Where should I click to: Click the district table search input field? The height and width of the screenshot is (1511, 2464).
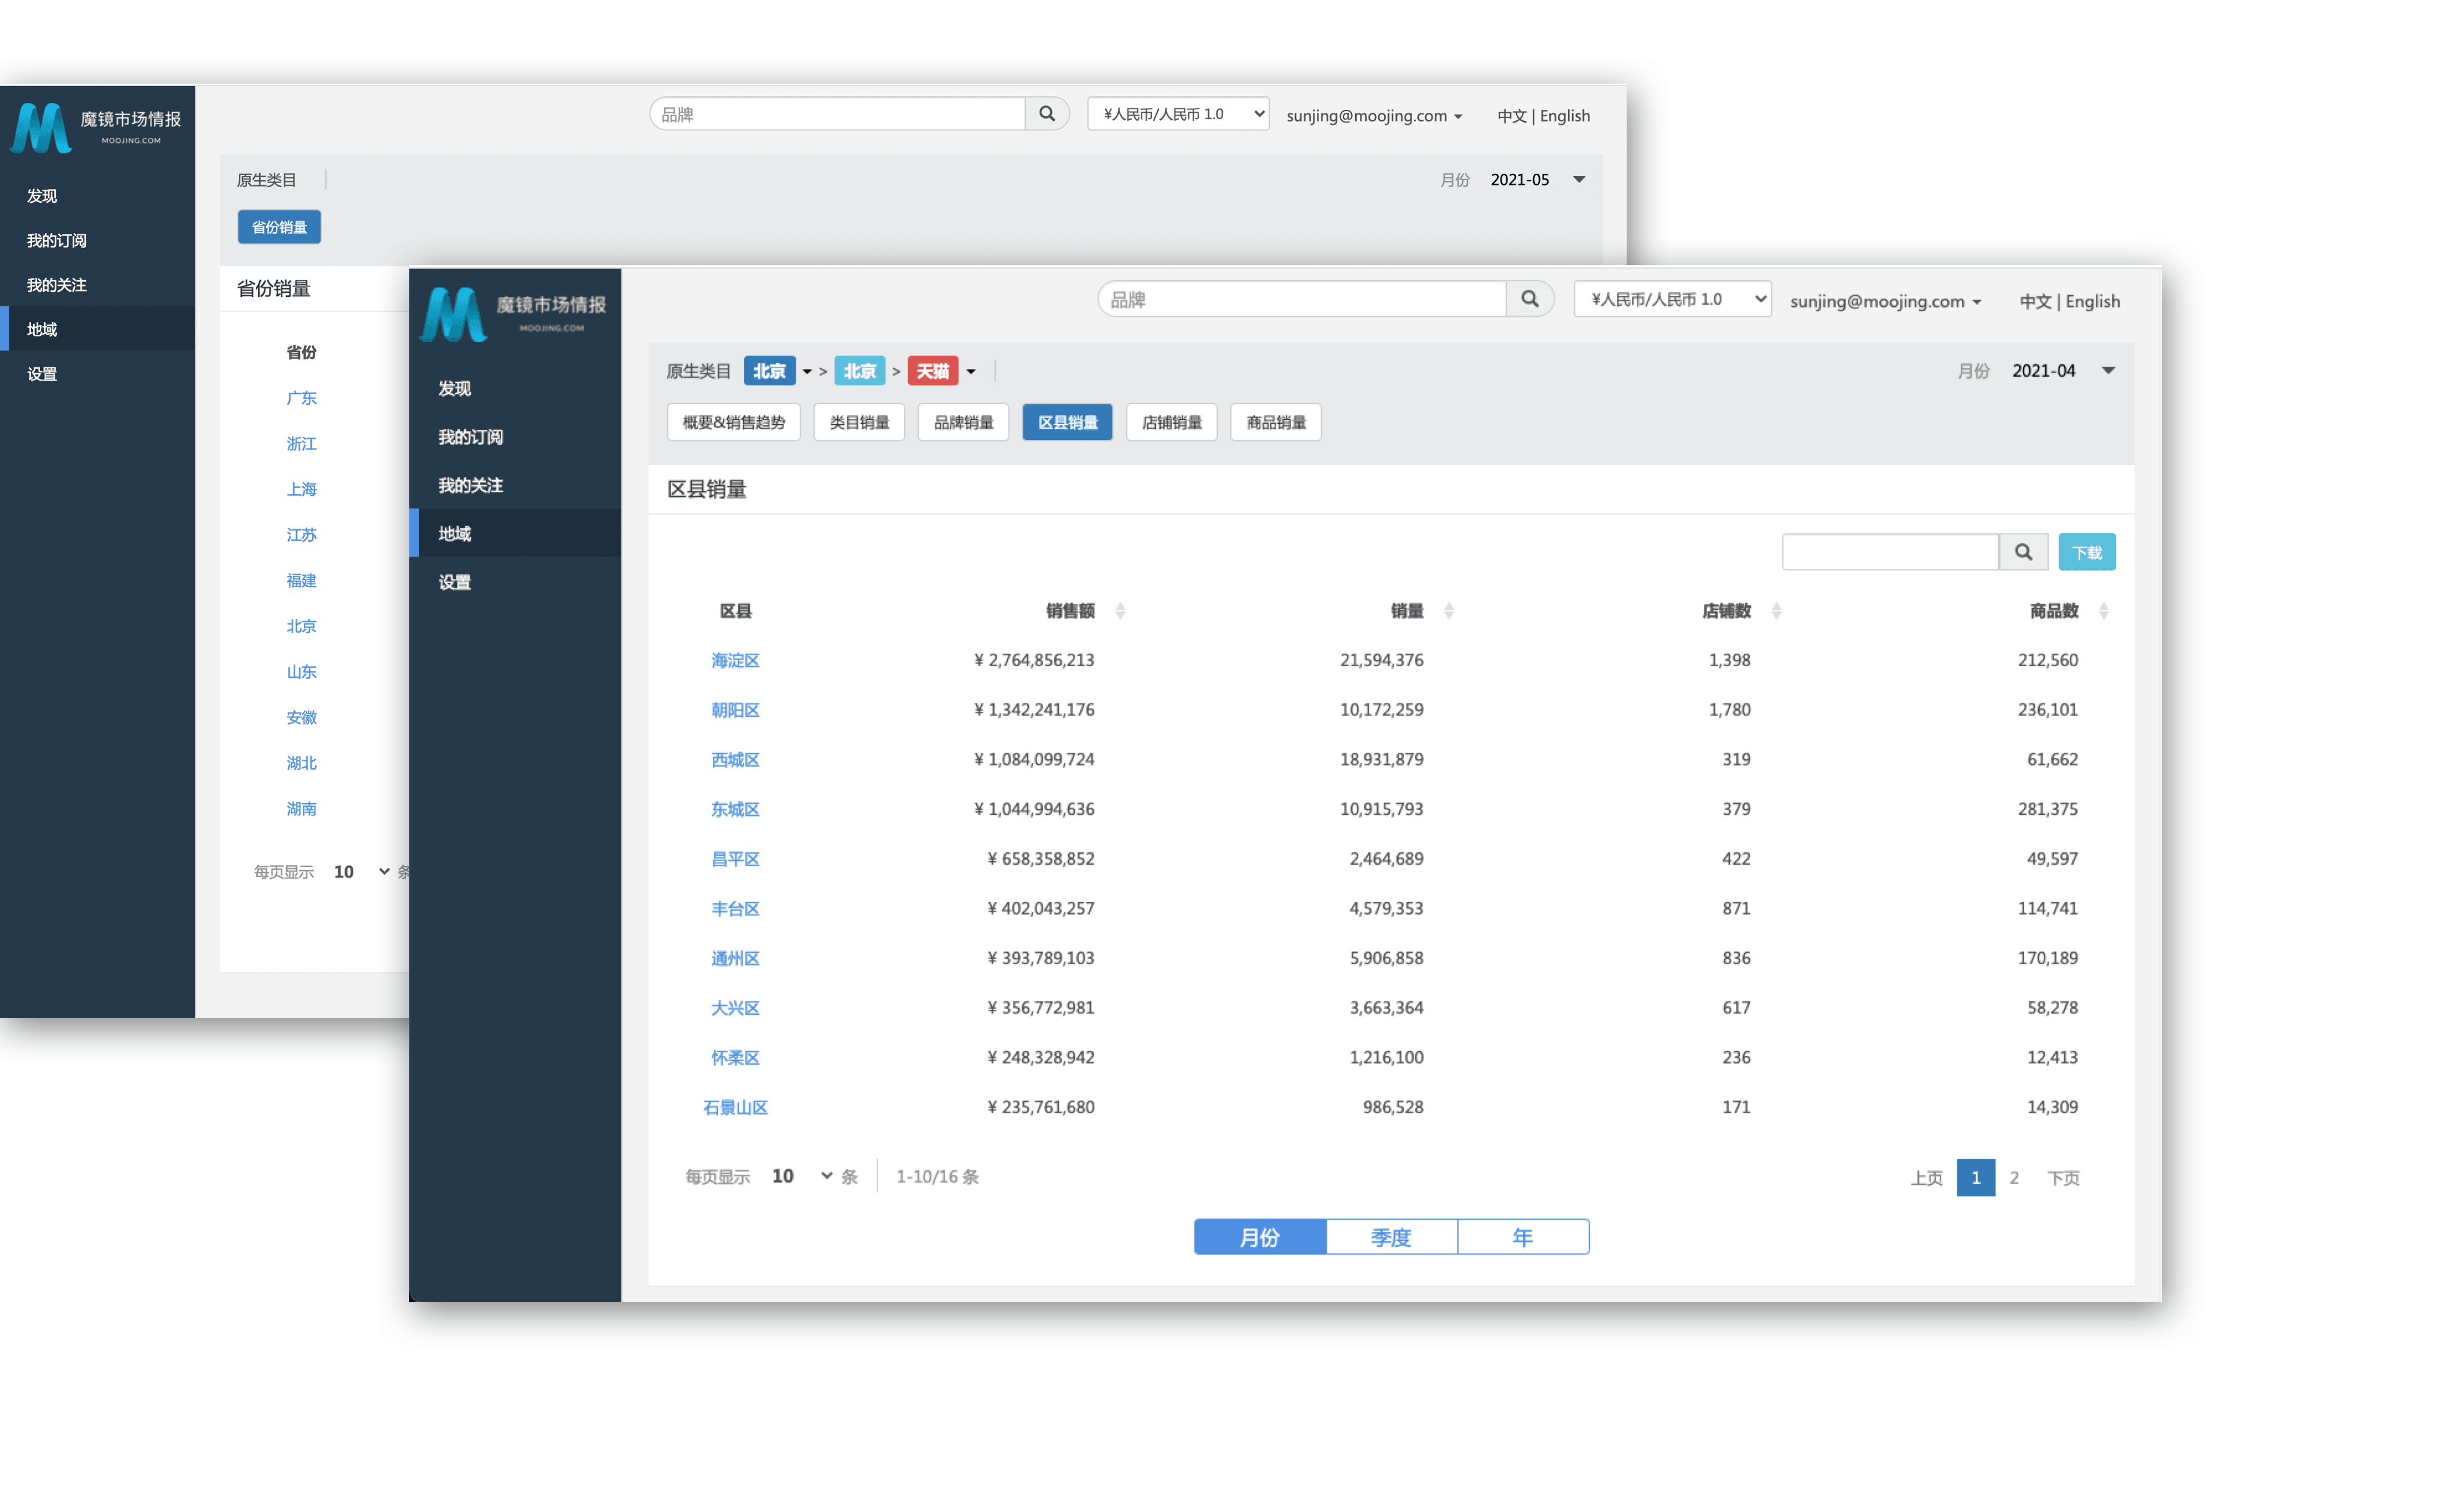[x=1890, y=552]
